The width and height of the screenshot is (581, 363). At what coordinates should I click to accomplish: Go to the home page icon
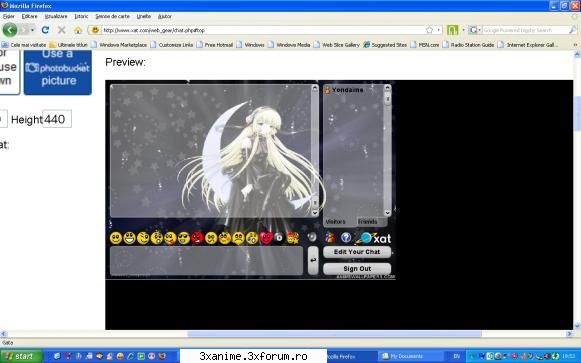78,30
